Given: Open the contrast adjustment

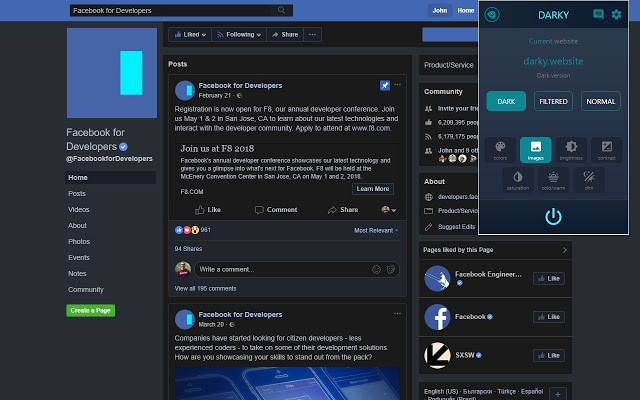Looking at the screenshot, I should [607, 150].
